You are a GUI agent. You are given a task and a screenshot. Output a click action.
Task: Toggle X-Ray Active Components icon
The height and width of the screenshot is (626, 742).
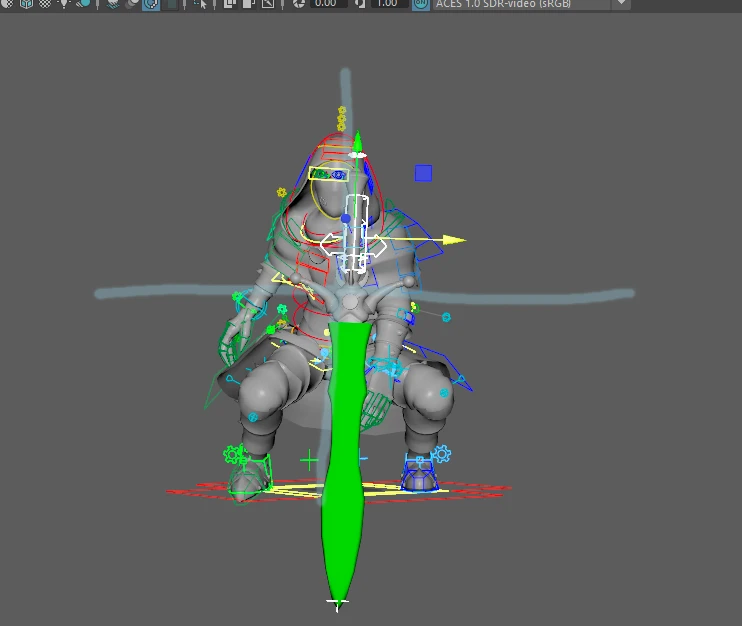tap(248, 3)
